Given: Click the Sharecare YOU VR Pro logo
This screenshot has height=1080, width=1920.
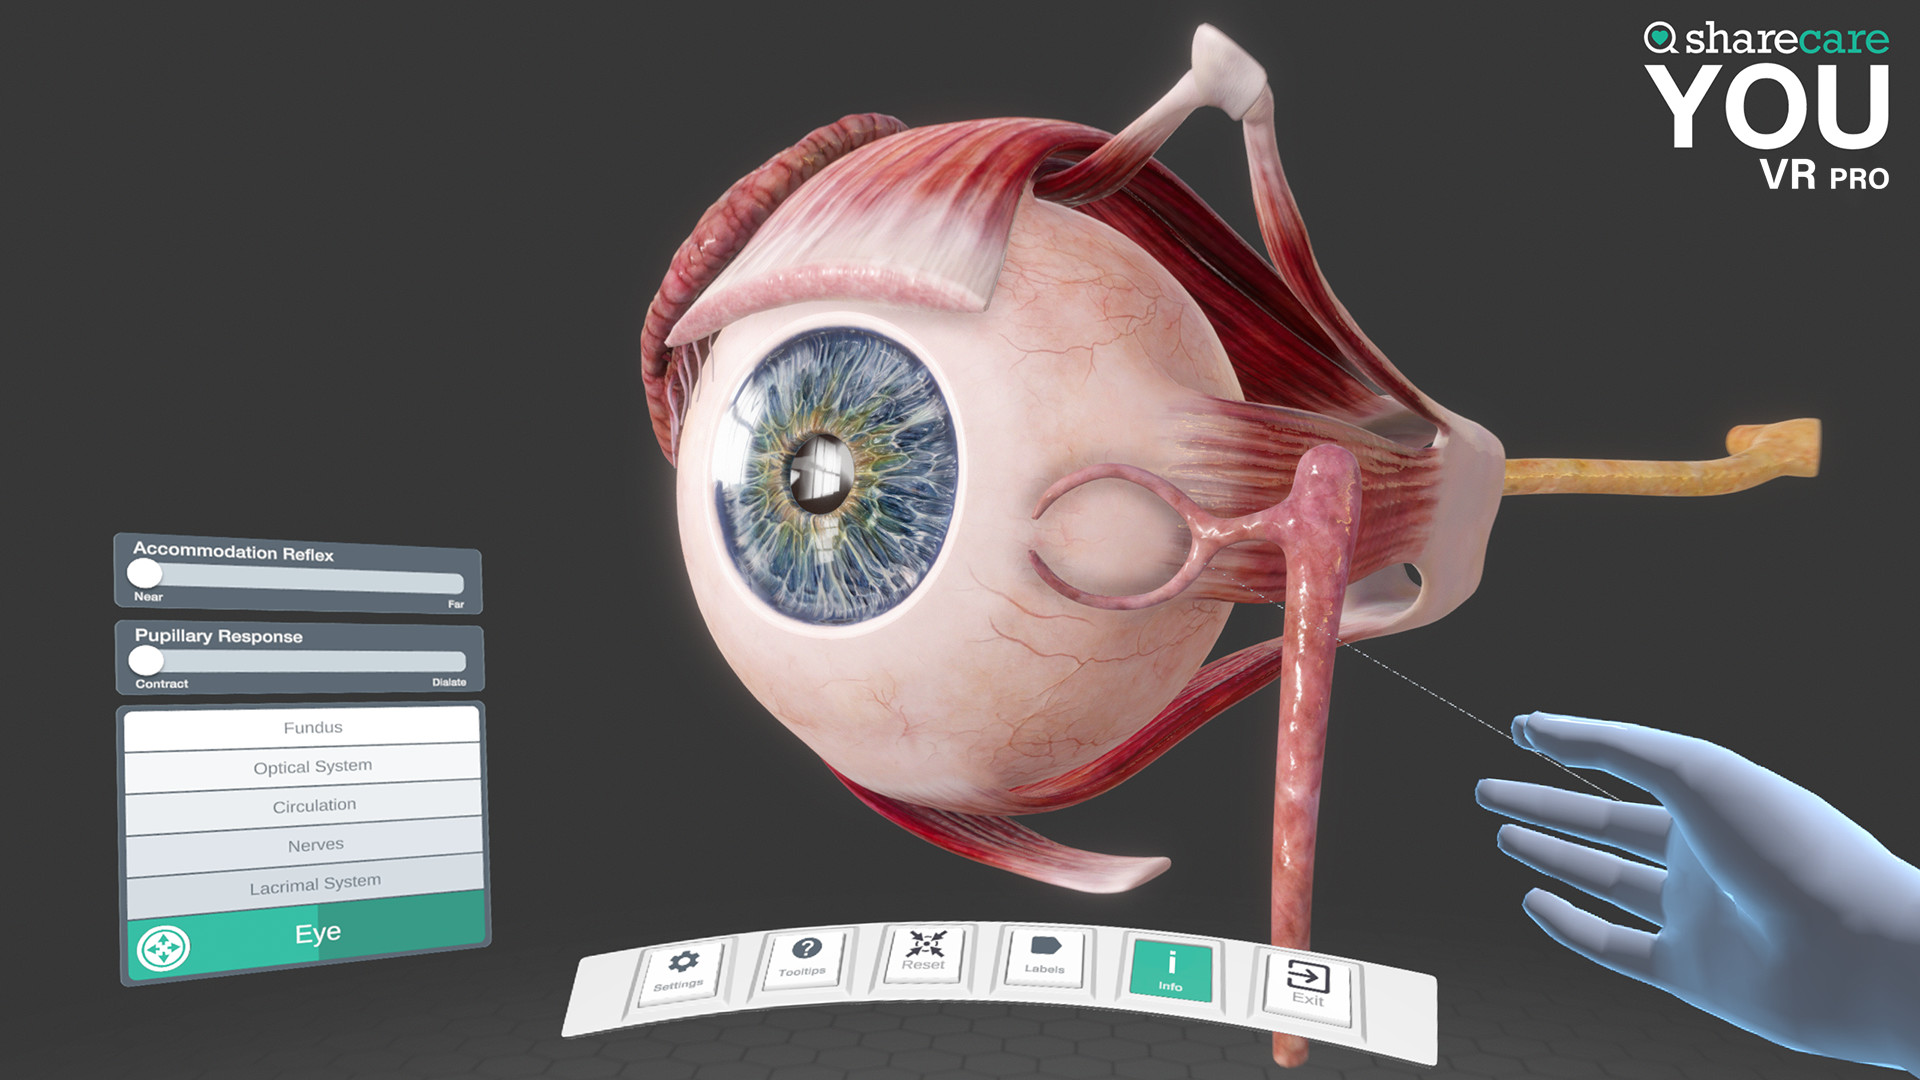Looking at the screenshot, I should 1767,106.
